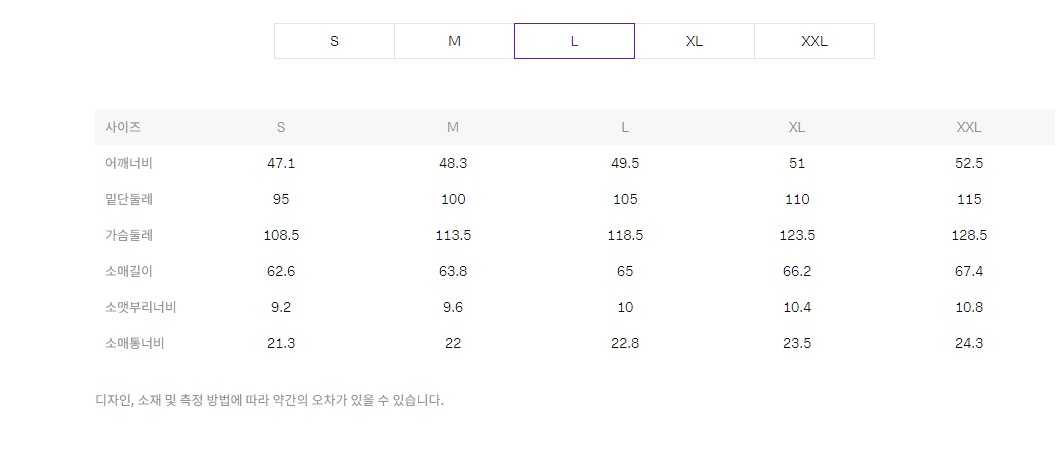Click the measurement disclaimer text below the table
The height and width of the screenshot is (452, 1061).
coord(269,400)
